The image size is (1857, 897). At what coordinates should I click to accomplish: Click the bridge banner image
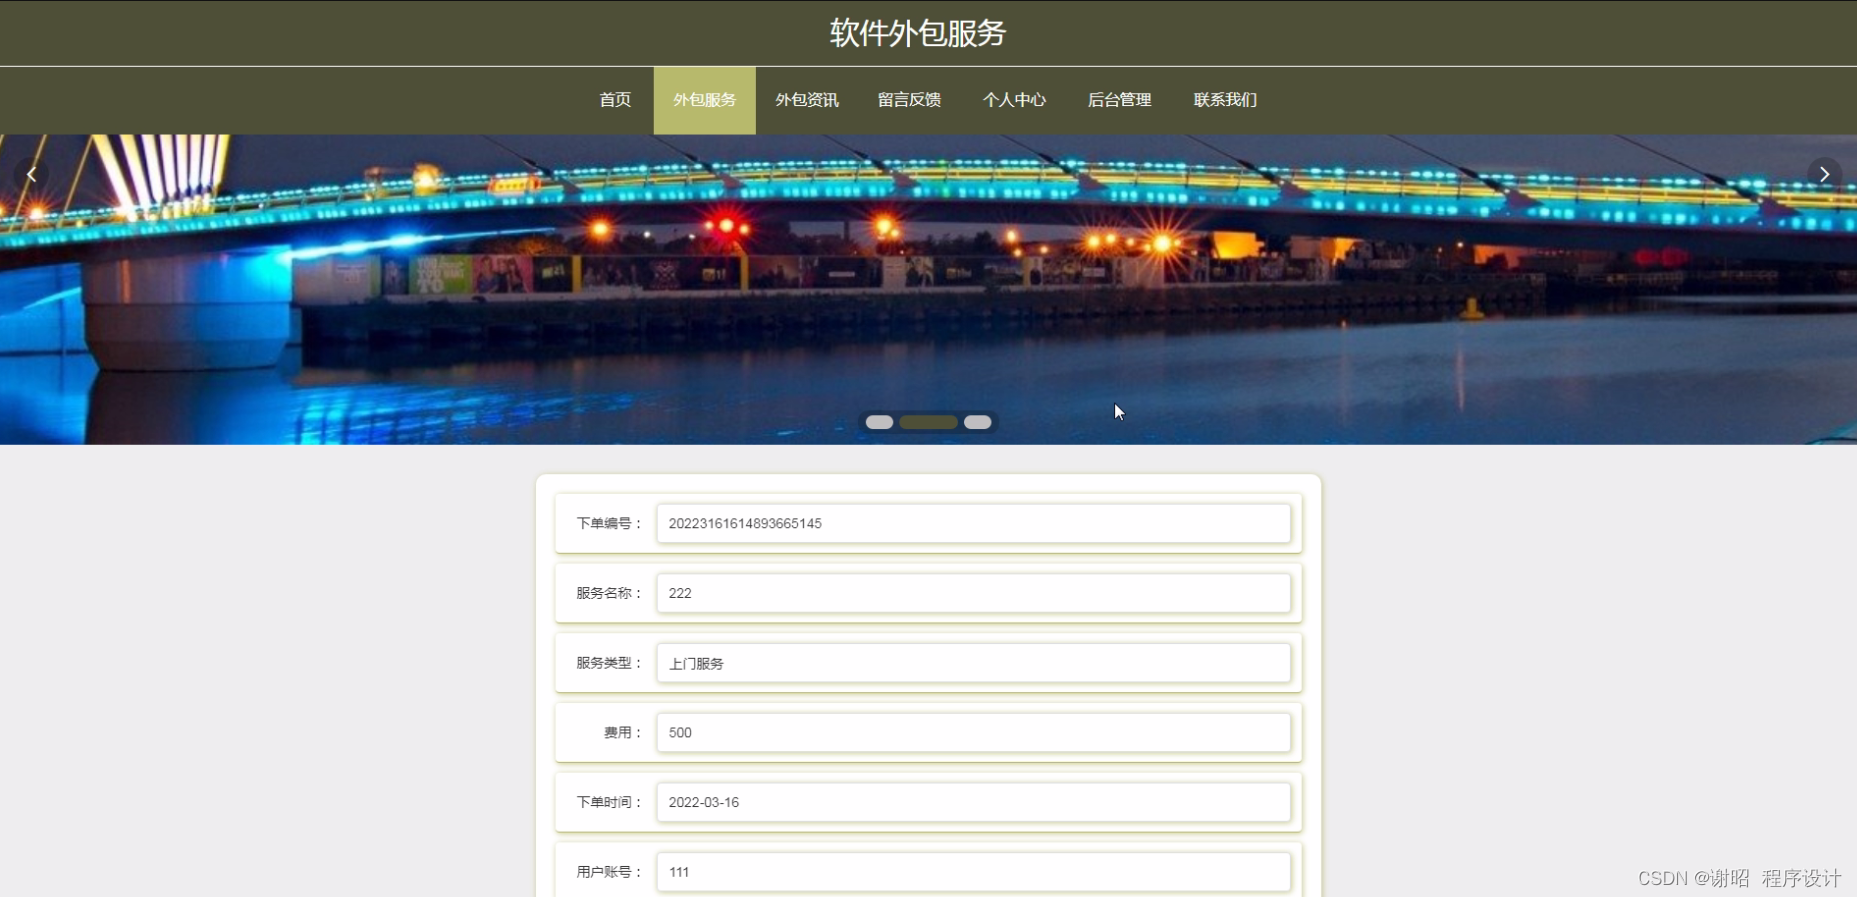pyautogui.click(x=928, y=290)
